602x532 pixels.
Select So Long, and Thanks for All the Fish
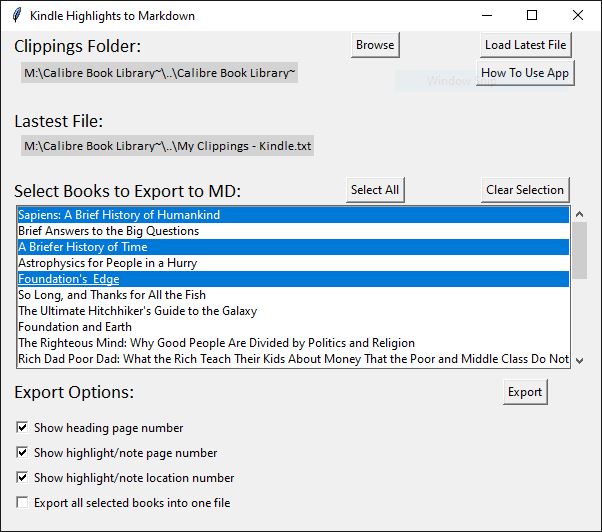pyautogui.click(x=293, y=295)
